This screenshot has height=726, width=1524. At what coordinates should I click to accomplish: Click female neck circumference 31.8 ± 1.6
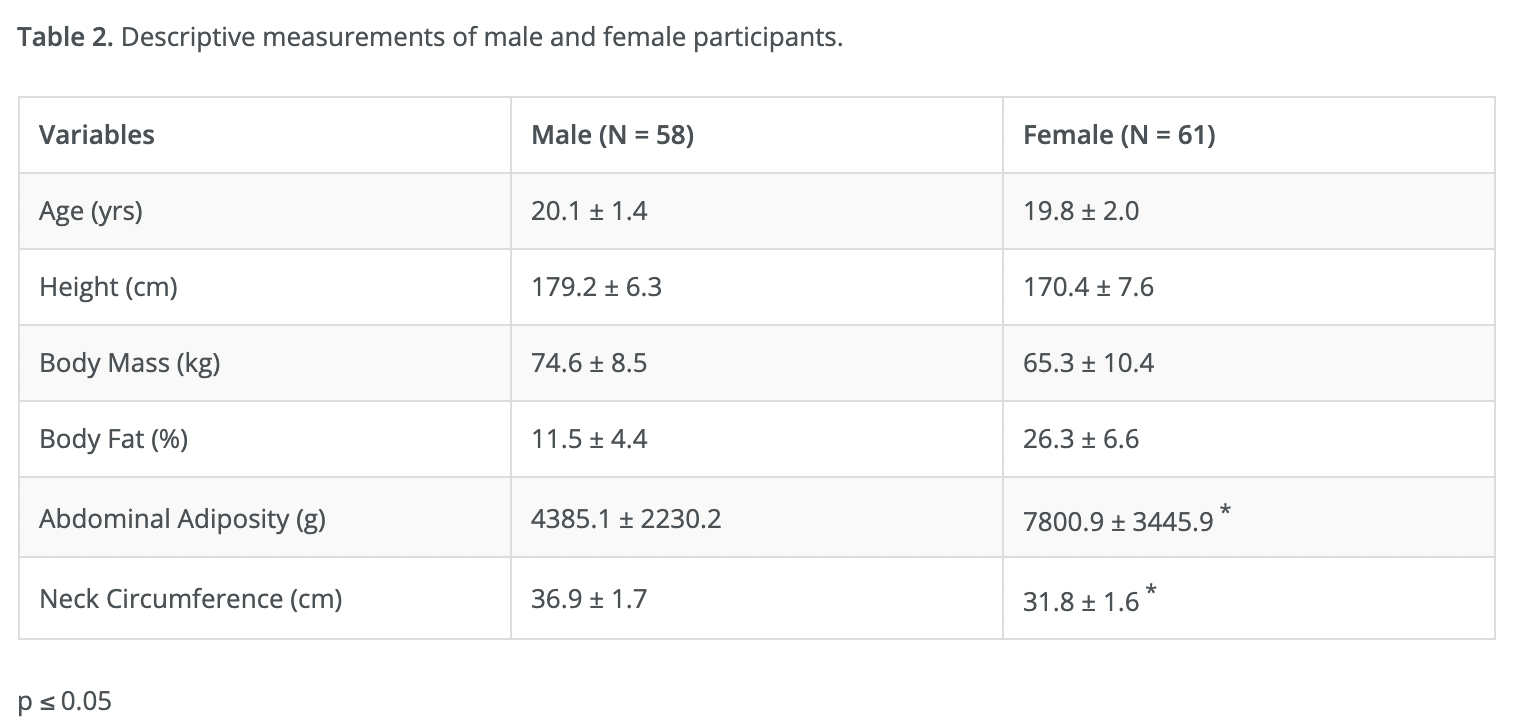(x=1081, y=602)
